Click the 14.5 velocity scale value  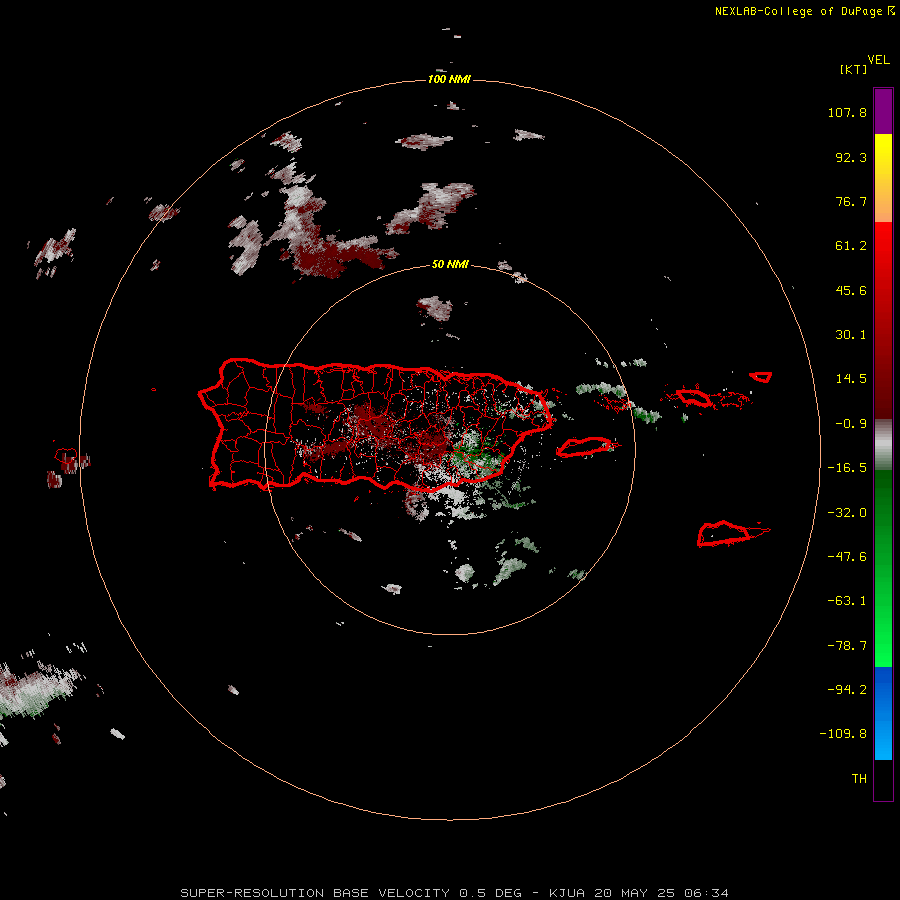pyautogui.click(x=851, y=379)
